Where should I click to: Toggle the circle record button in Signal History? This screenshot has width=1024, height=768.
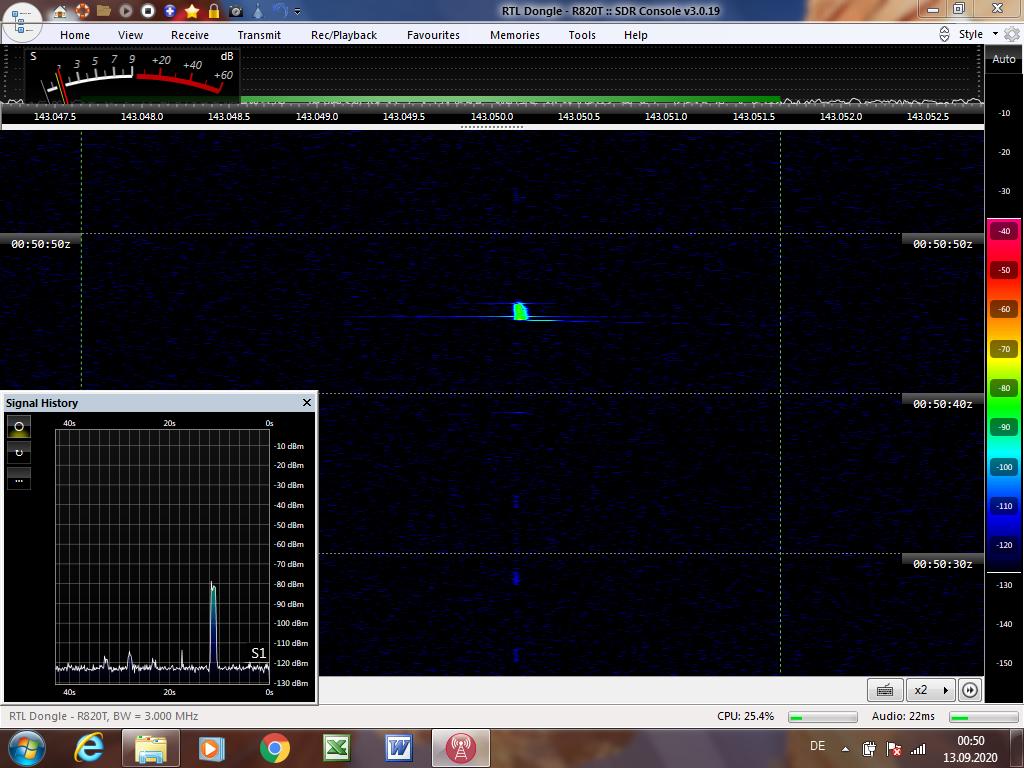point(19,426)
